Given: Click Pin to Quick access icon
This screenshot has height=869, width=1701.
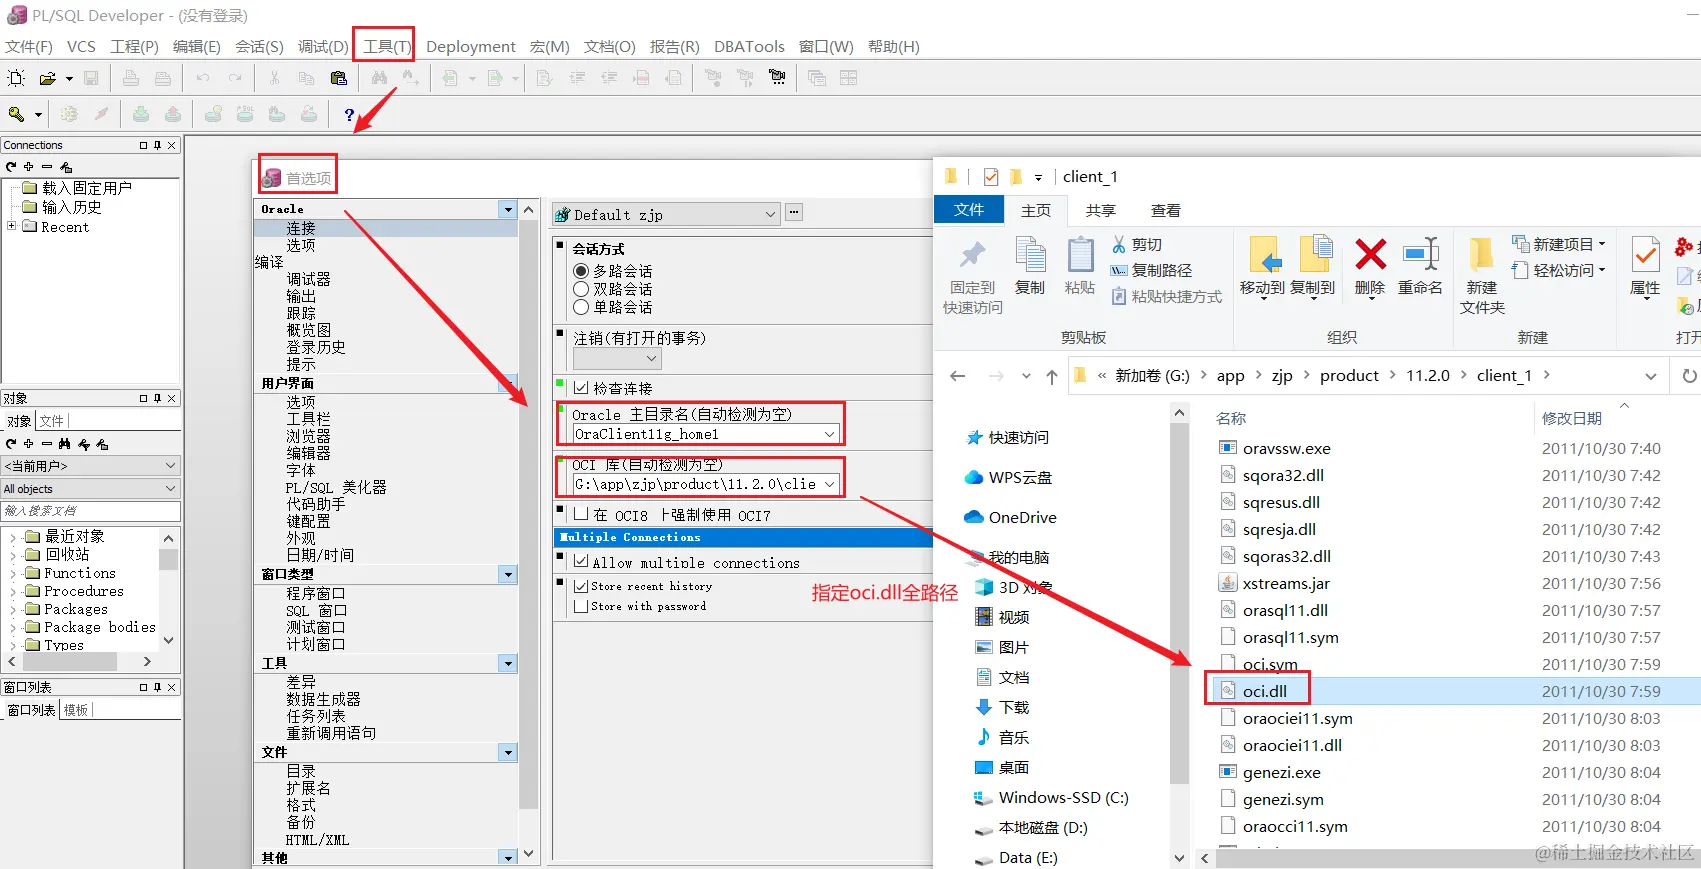Looking at the screenshot, I should (972, 254).
